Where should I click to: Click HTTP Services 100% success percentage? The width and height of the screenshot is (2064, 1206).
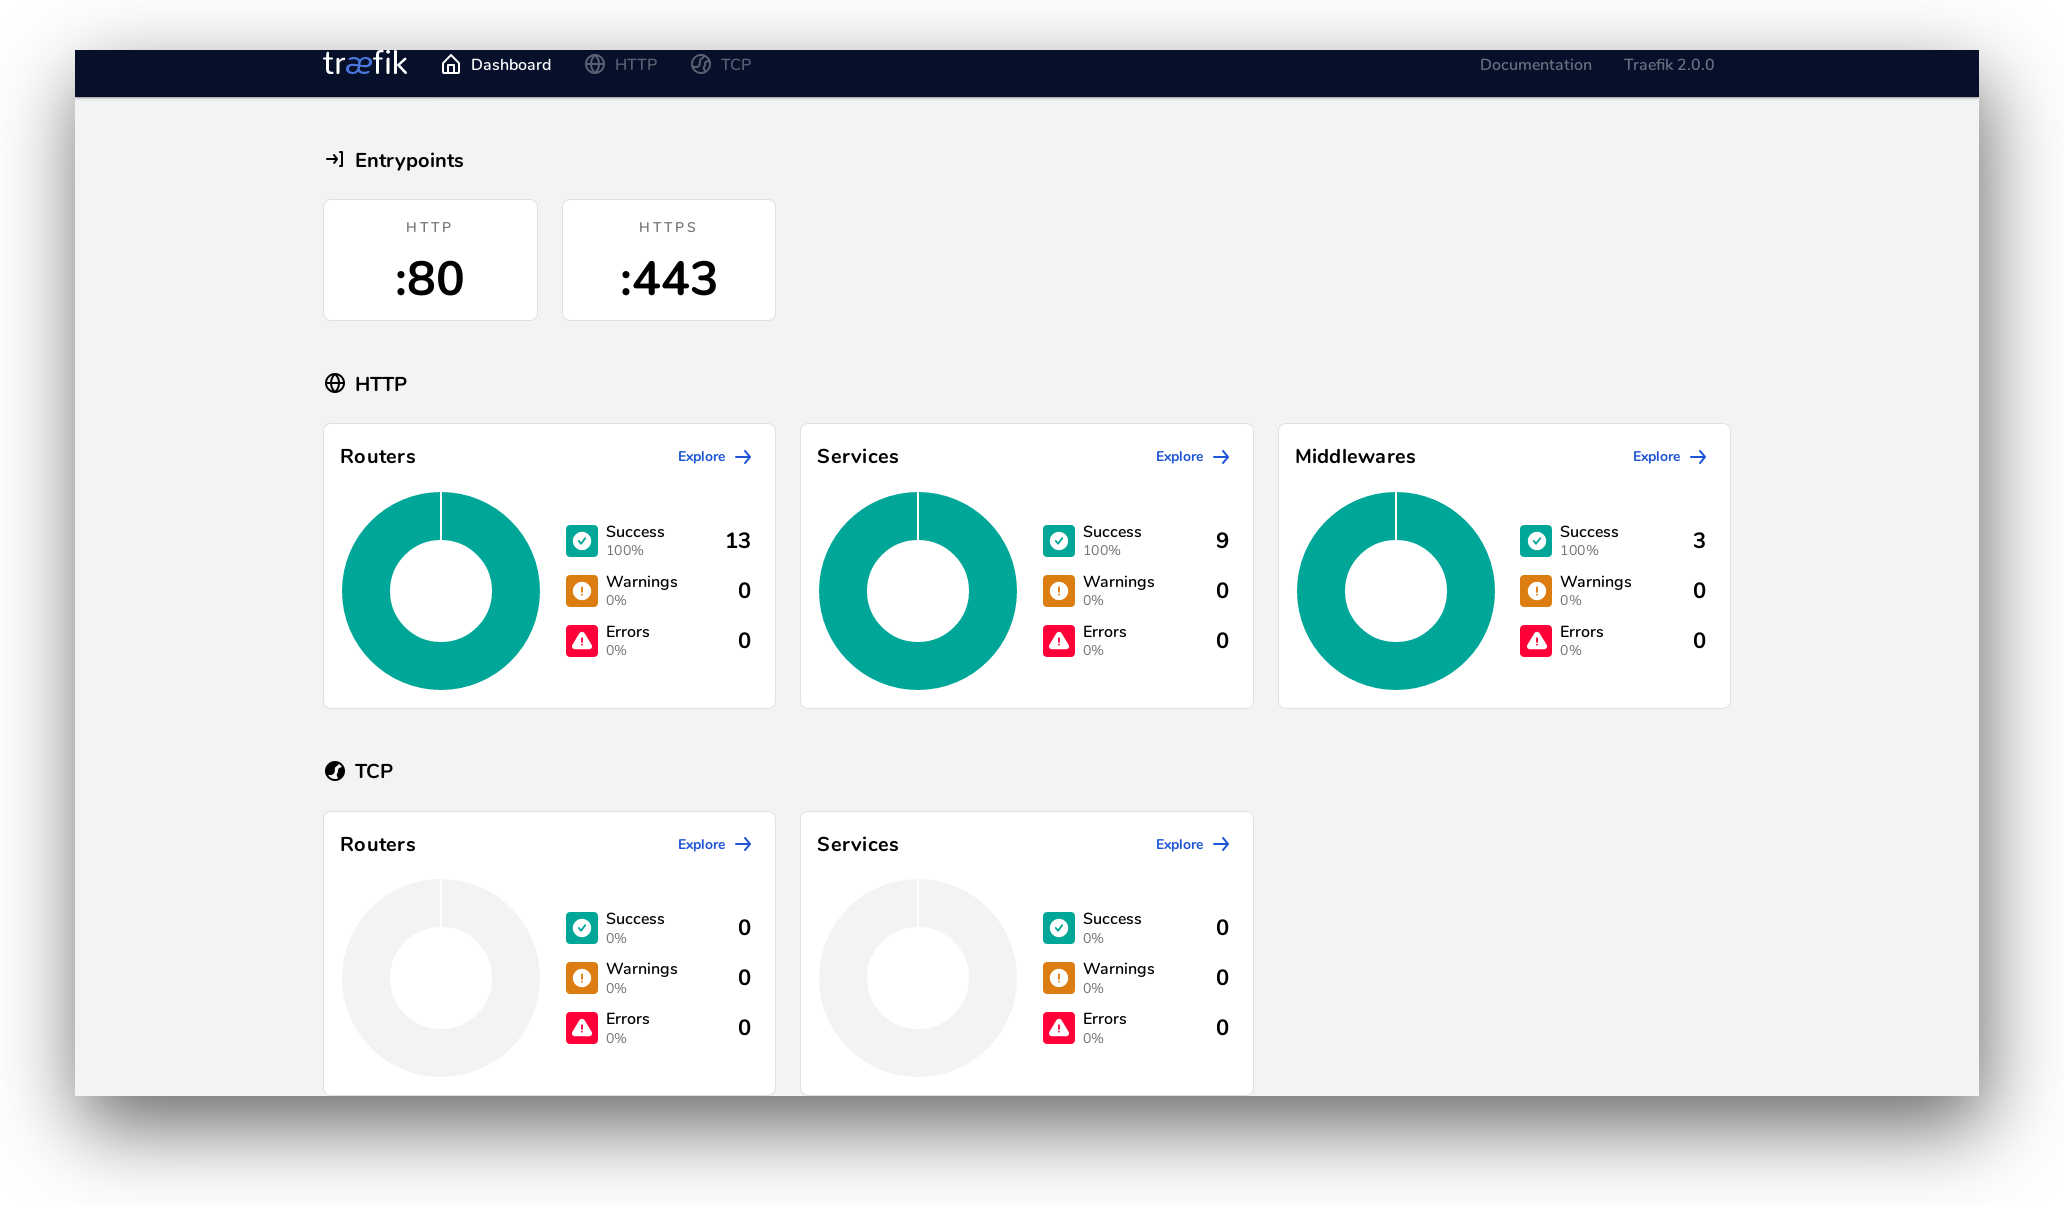(1102, 551)
